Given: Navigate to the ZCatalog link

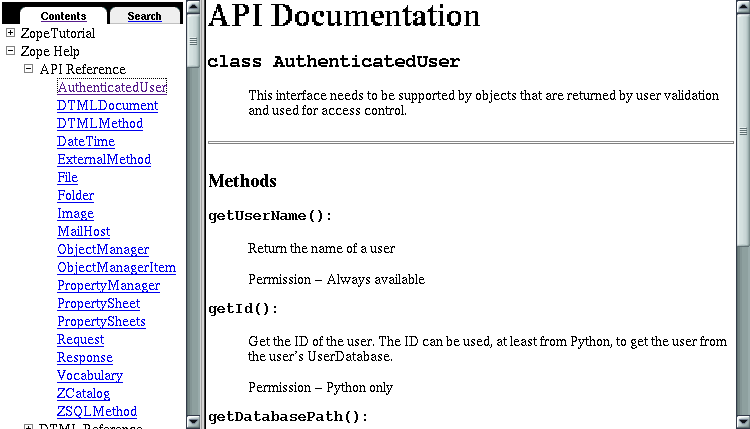Looking at the screenshot, I should 83,394.
